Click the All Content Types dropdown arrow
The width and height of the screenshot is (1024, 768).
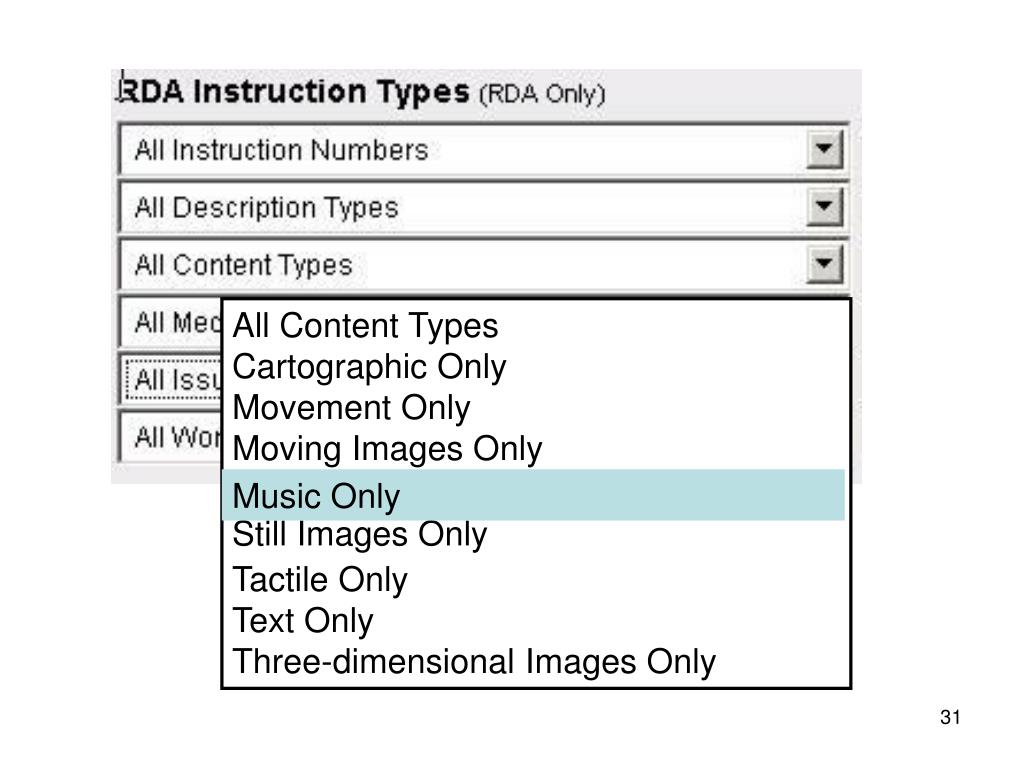point(825,264)
